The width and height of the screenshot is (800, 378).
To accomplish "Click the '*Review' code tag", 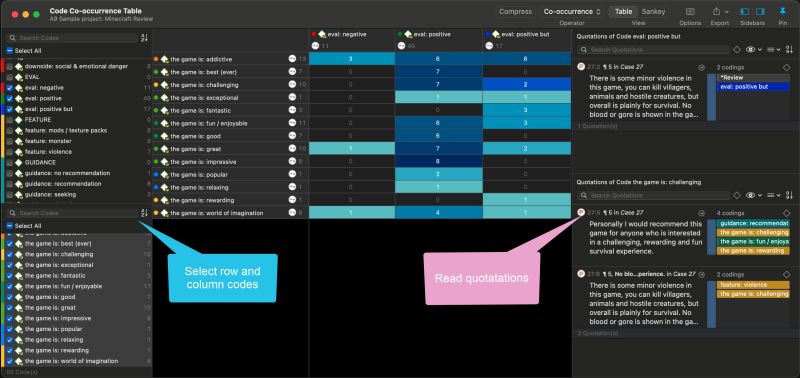I will (x=753, y=78).
